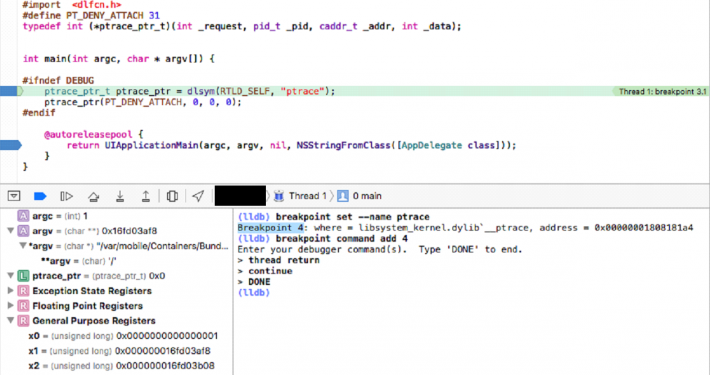Image resolution: width=710 pixels, height=375 pixels.
Task: Click the Thread 1 spool icon
Action: pyautogui.click(x=279, y=196)
